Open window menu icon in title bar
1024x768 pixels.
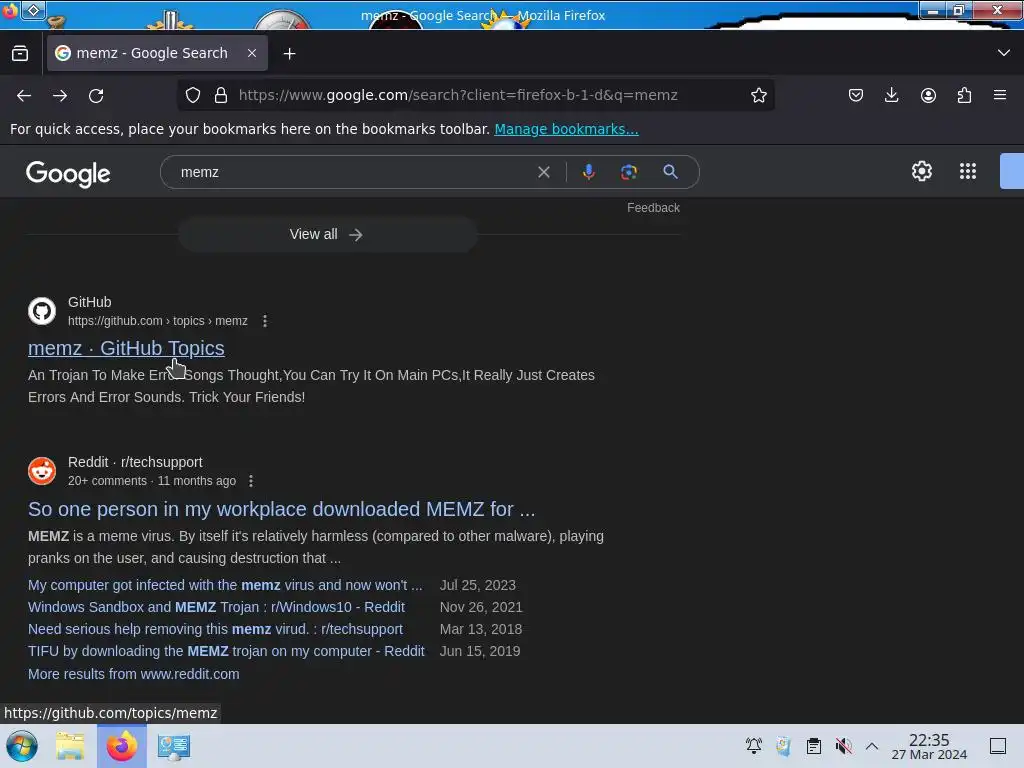(10, 11)
